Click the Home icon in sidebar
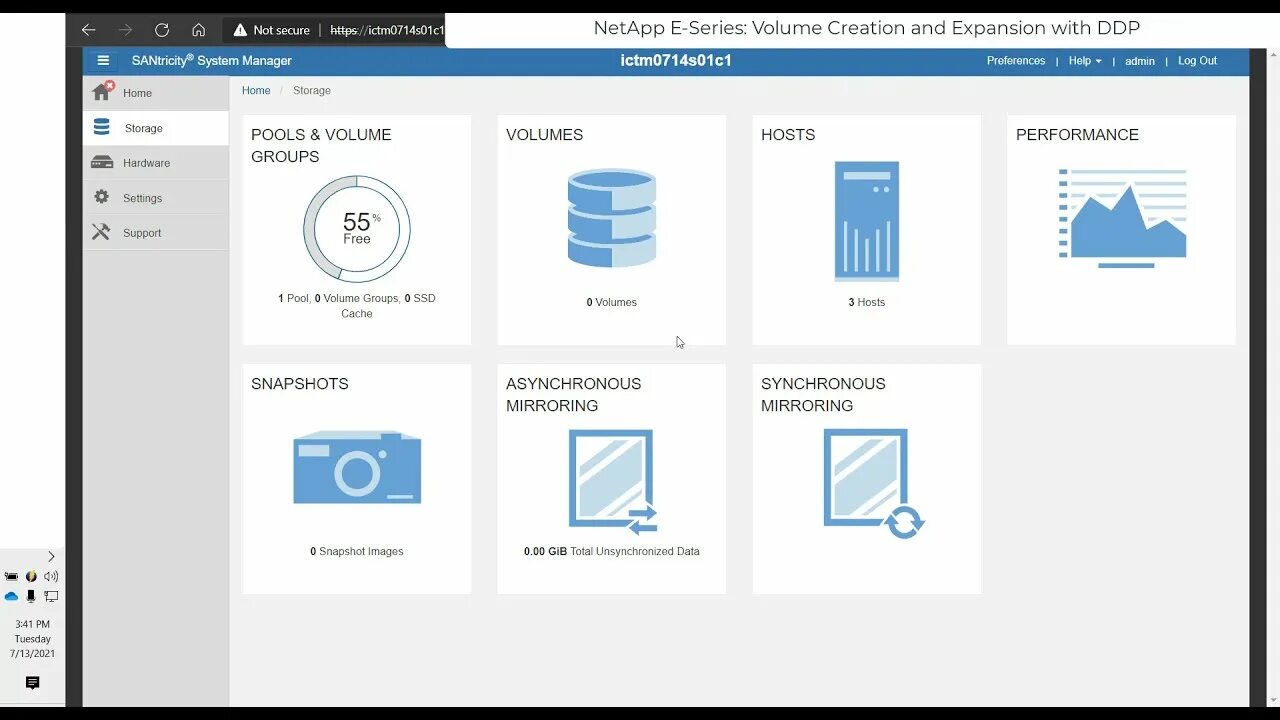The height and width of the screenshot is (720, 1280). coord(102,92)
